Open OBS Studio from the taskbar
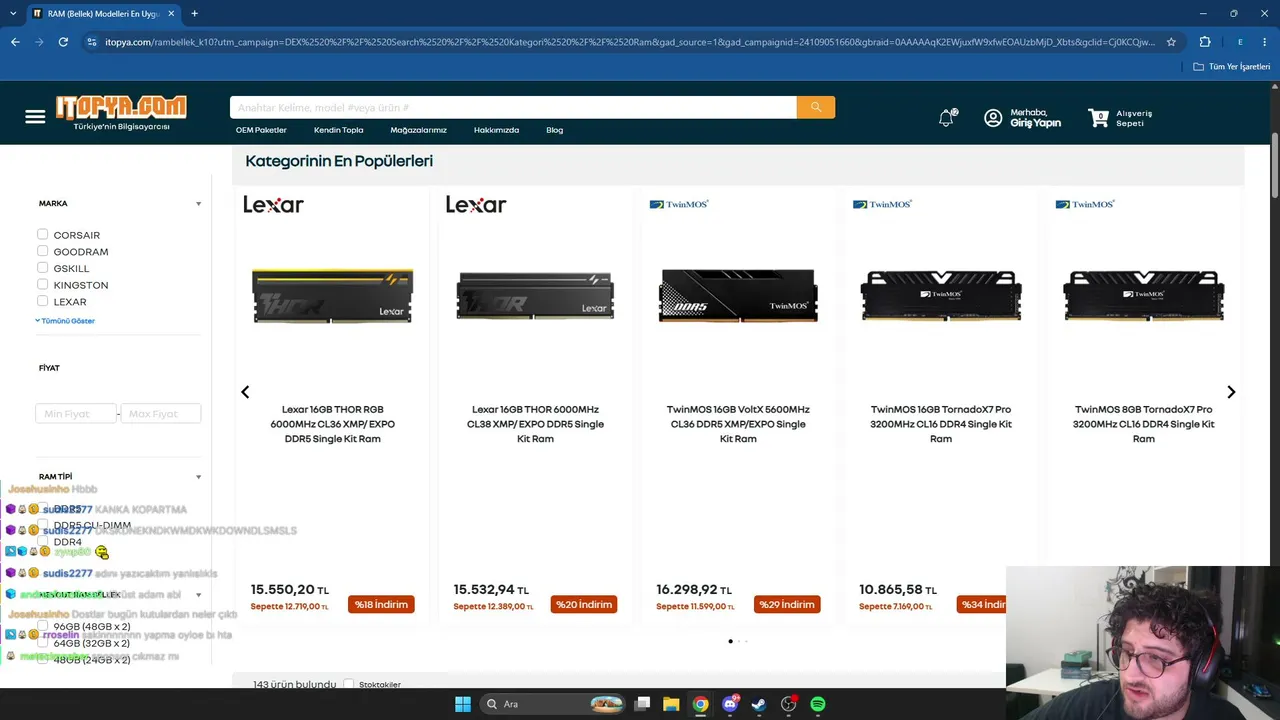This screenshot has height=720, width=1280. tap(789, 704)
